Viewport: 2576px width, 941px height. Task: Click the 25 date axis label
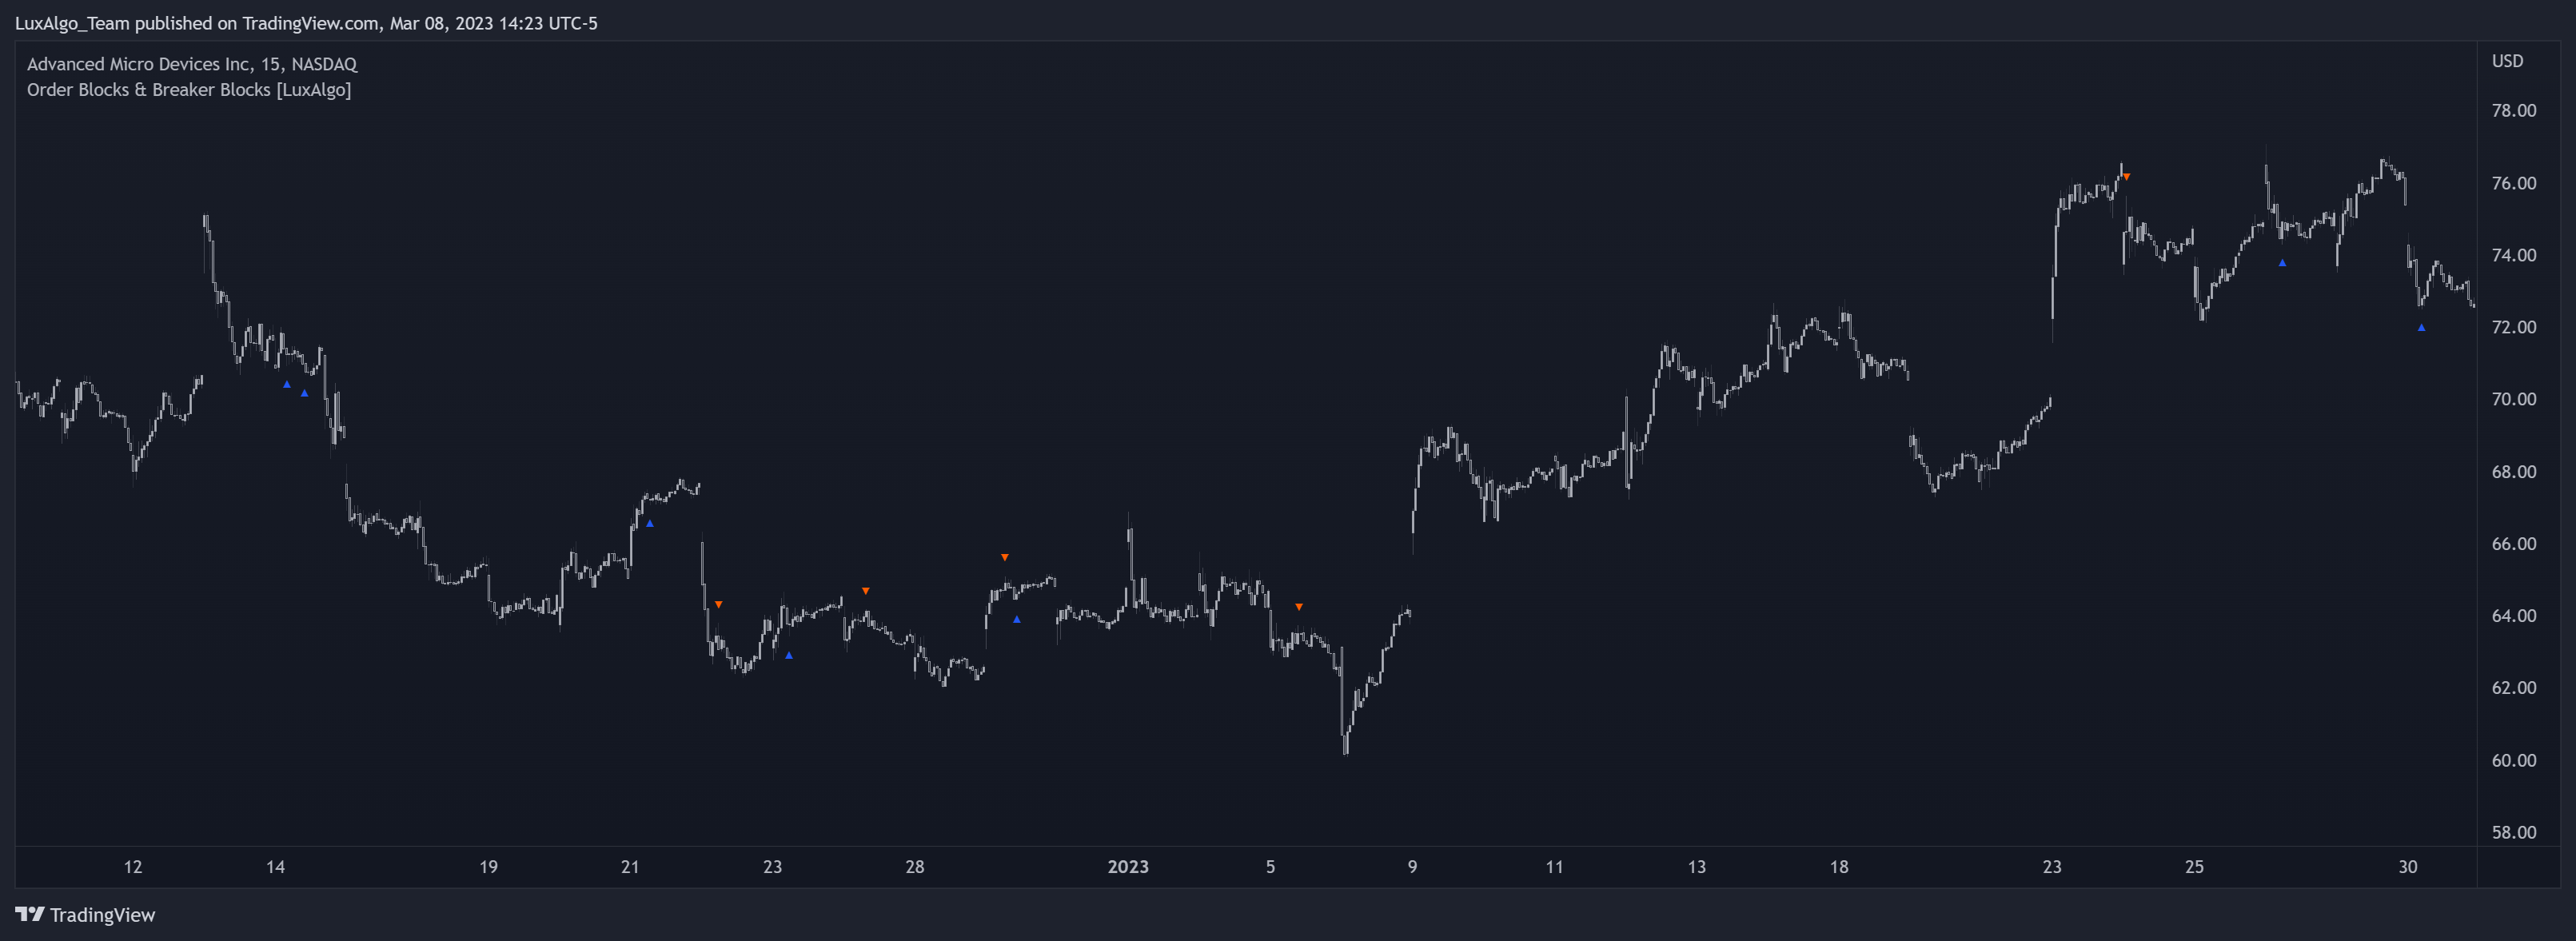pos(2194,867)
